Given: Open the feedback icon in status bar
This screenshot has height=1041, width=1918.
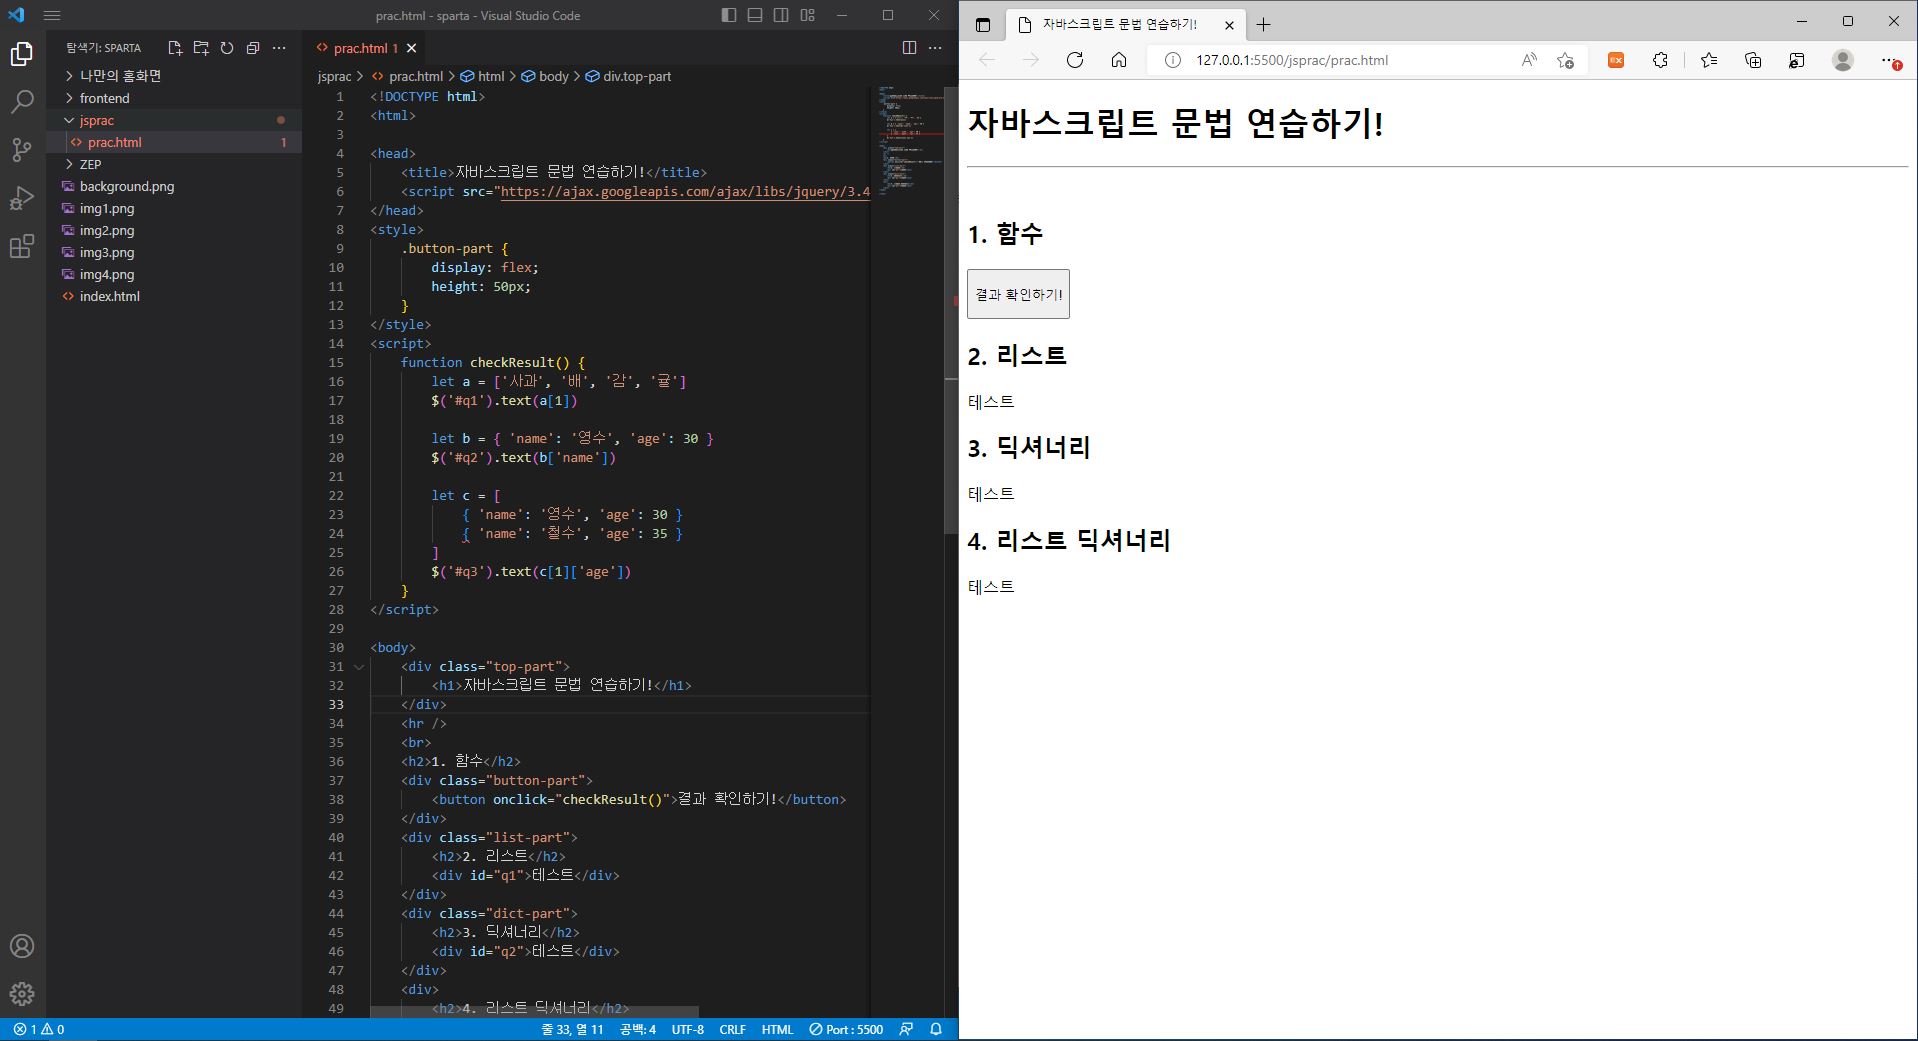Looking at the screenshot, I should coord(906,1029).
